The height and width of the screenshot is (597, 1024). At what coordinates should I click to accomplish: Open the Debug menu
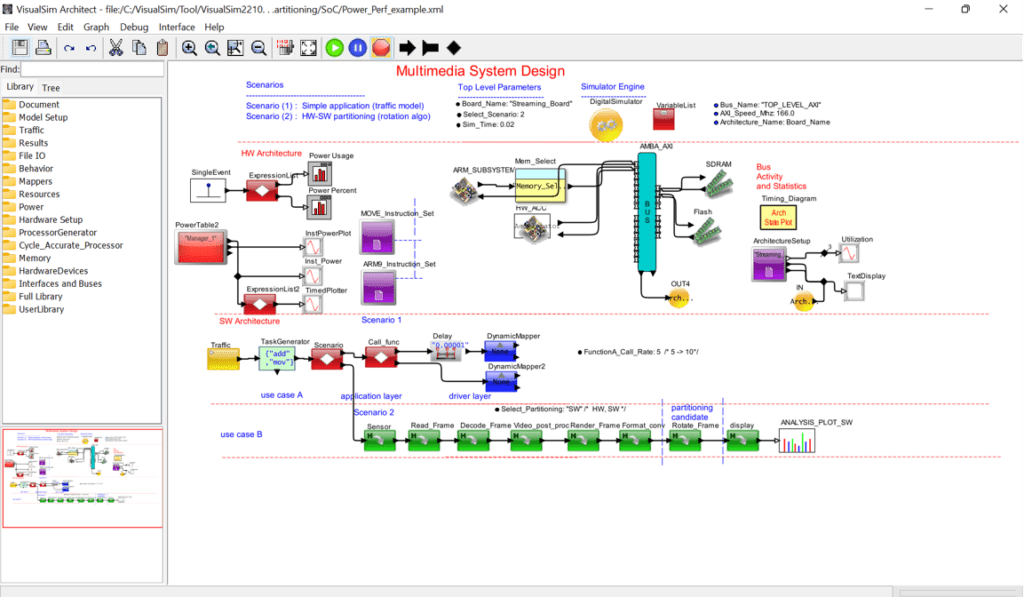tap(134, 26)
